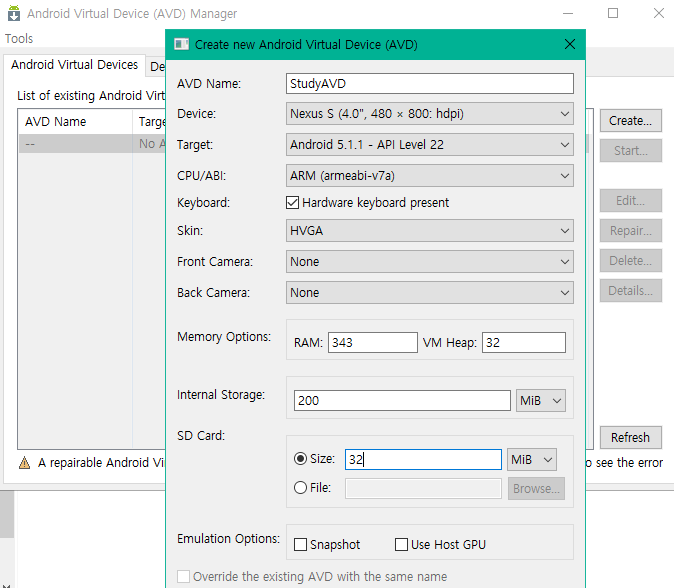Image resolution: width=674 pixels, height=588 pixels.
Task: Click the AVD Manager app icon in title bar
Action: pyautogui.click(x=14, y=13)
